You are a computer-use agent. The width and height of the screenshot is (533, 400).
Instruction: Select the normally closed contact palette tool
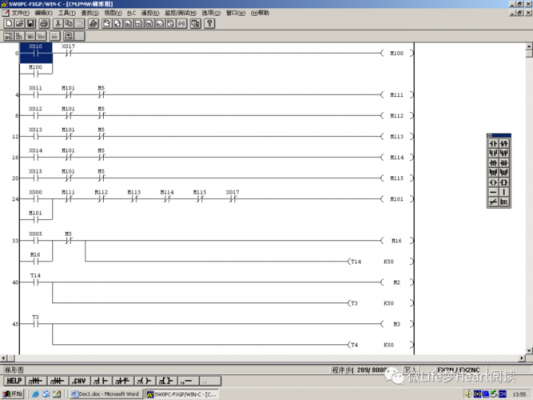pyautogui.click(x=504, y=144)
